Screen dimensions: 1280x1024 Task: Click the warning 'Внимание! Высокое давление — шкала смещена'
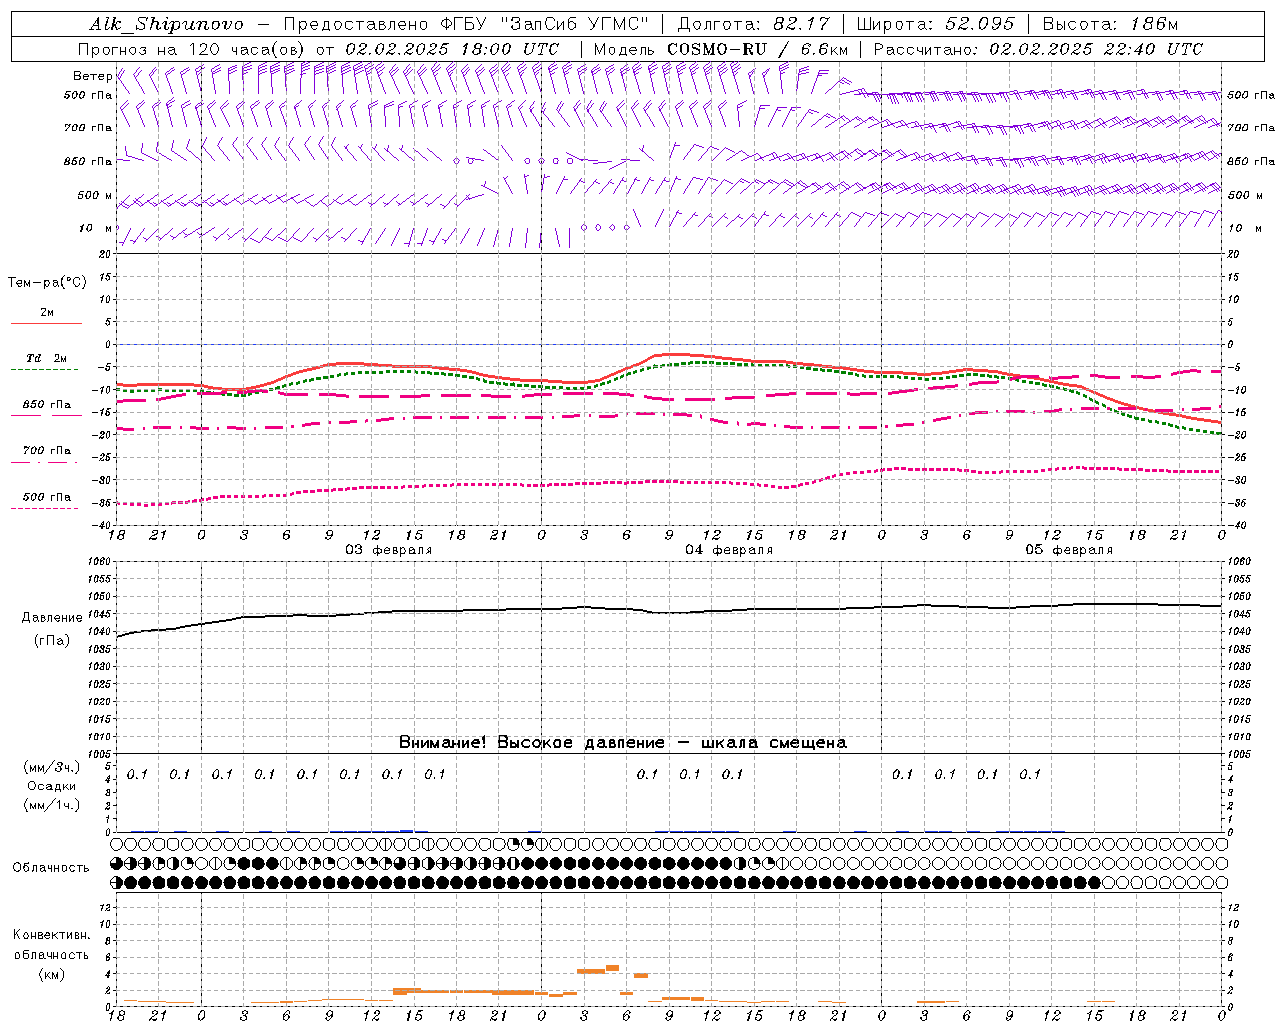click(622, 742)
